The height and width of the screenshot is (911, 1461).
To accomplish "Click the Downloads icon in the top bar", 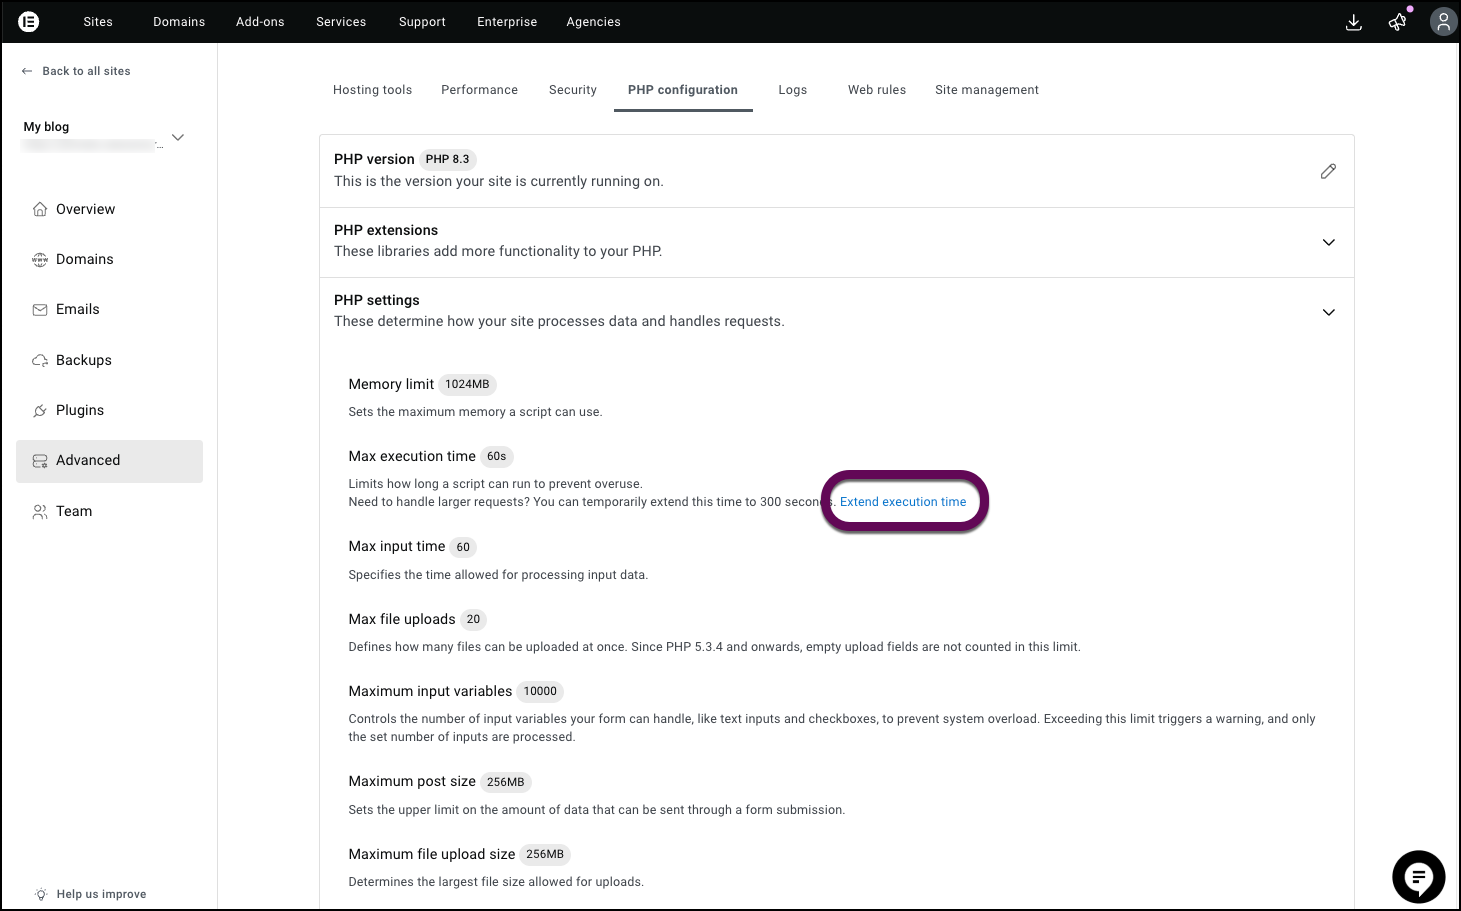I will 1353,21.
